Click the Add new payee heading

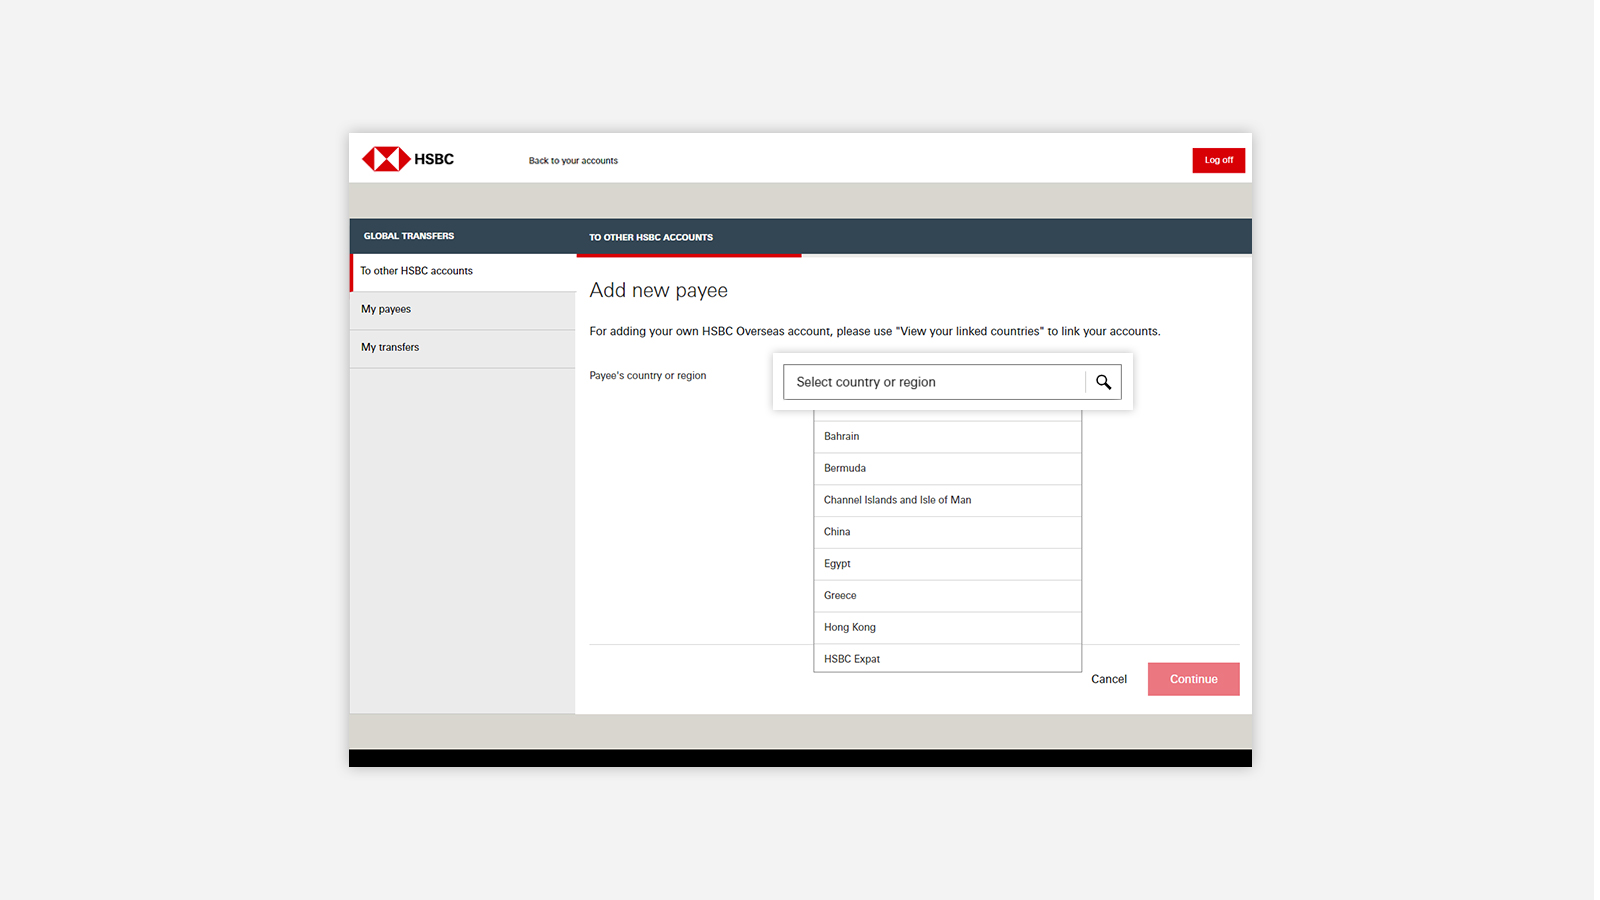pyautogui.click(x=658, y=291)
